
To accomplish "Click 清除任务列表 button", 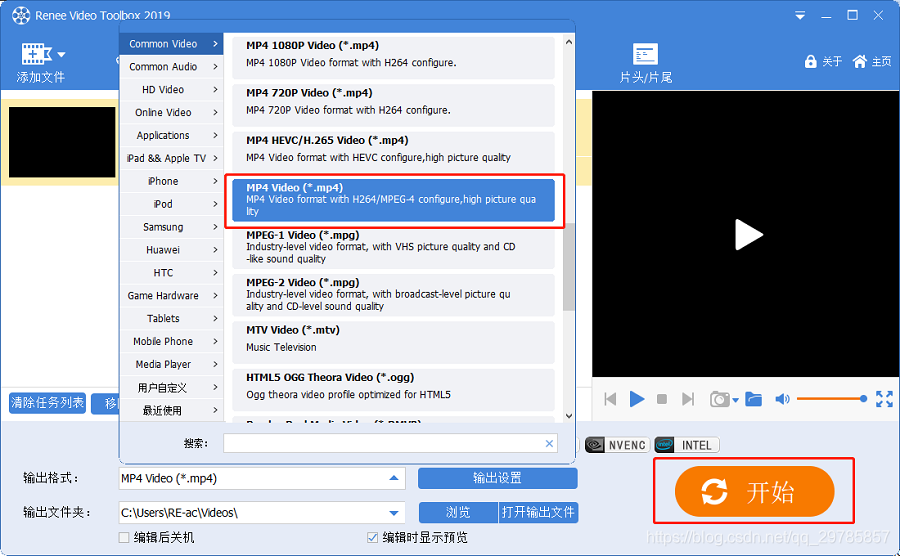I will click(48, 403).
